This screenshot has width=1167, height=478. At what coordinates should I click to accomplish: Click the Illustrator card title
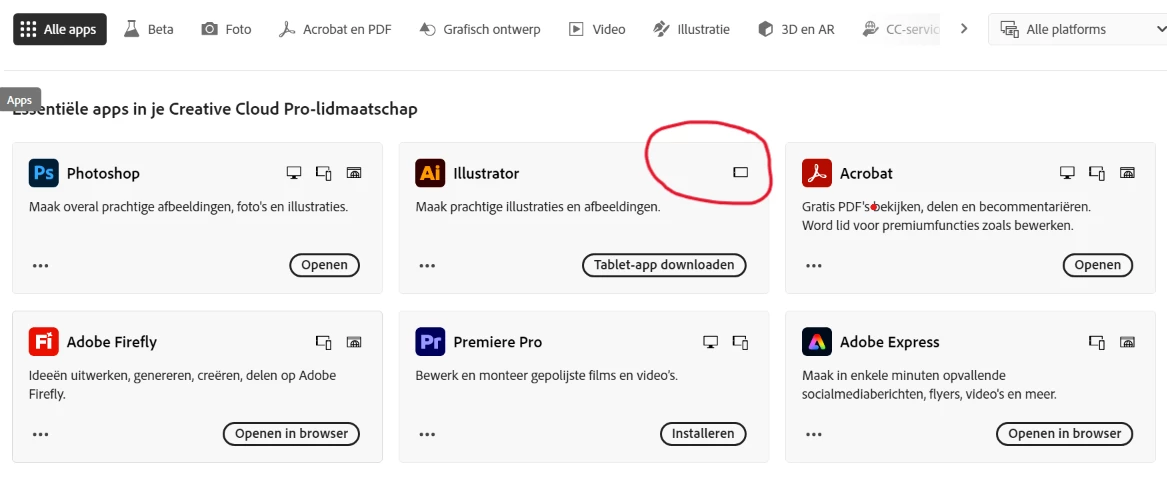tap(486, 173)
